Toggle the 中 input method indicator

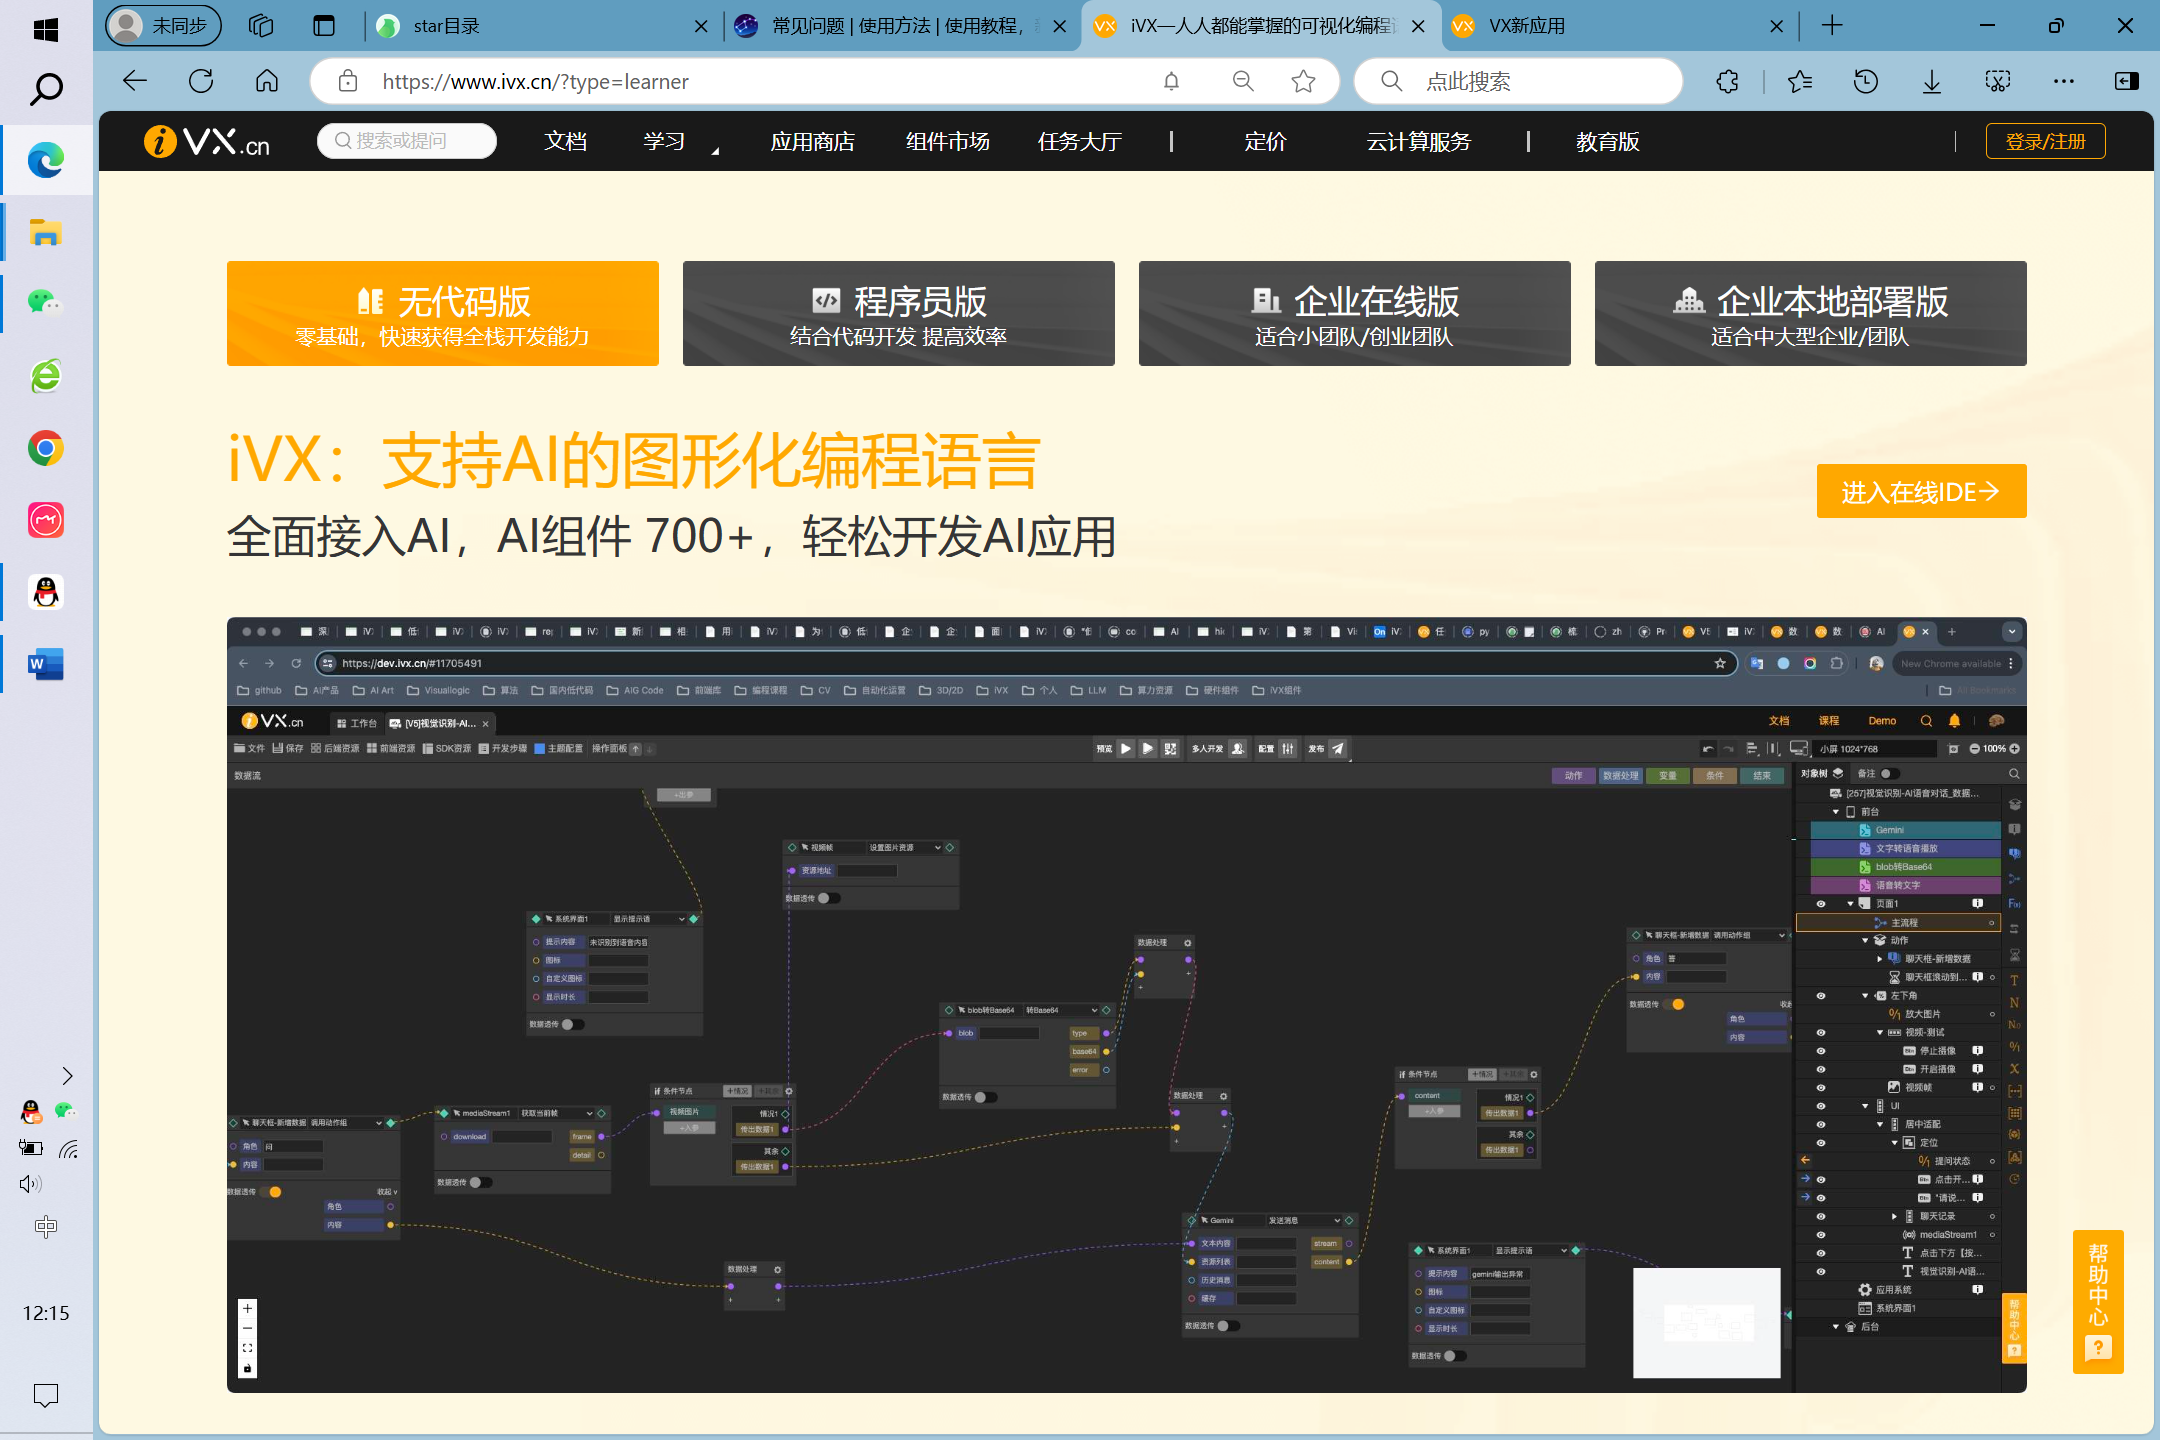coord(46,1226)
